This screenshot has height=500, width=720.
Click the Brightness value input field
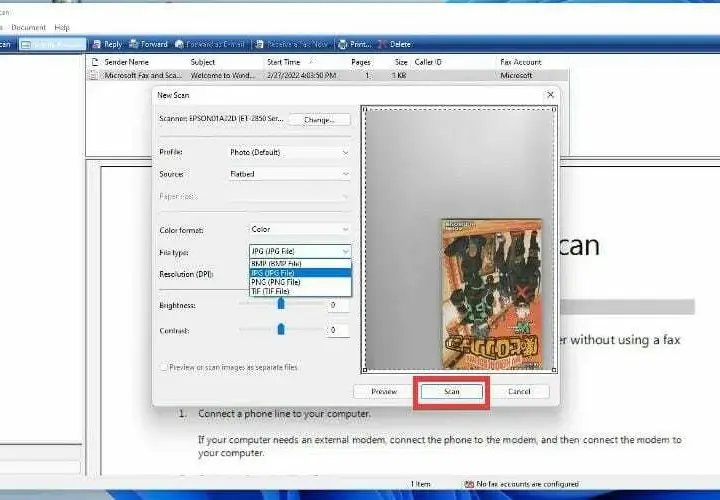[338, 305]
